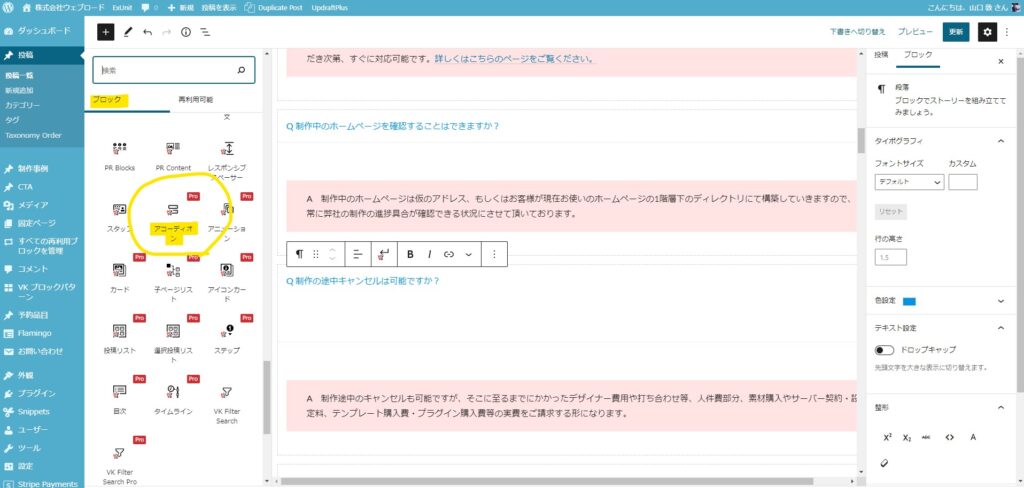
Task: Open more rich text controls chevron
Action: [x=468, y=254]
